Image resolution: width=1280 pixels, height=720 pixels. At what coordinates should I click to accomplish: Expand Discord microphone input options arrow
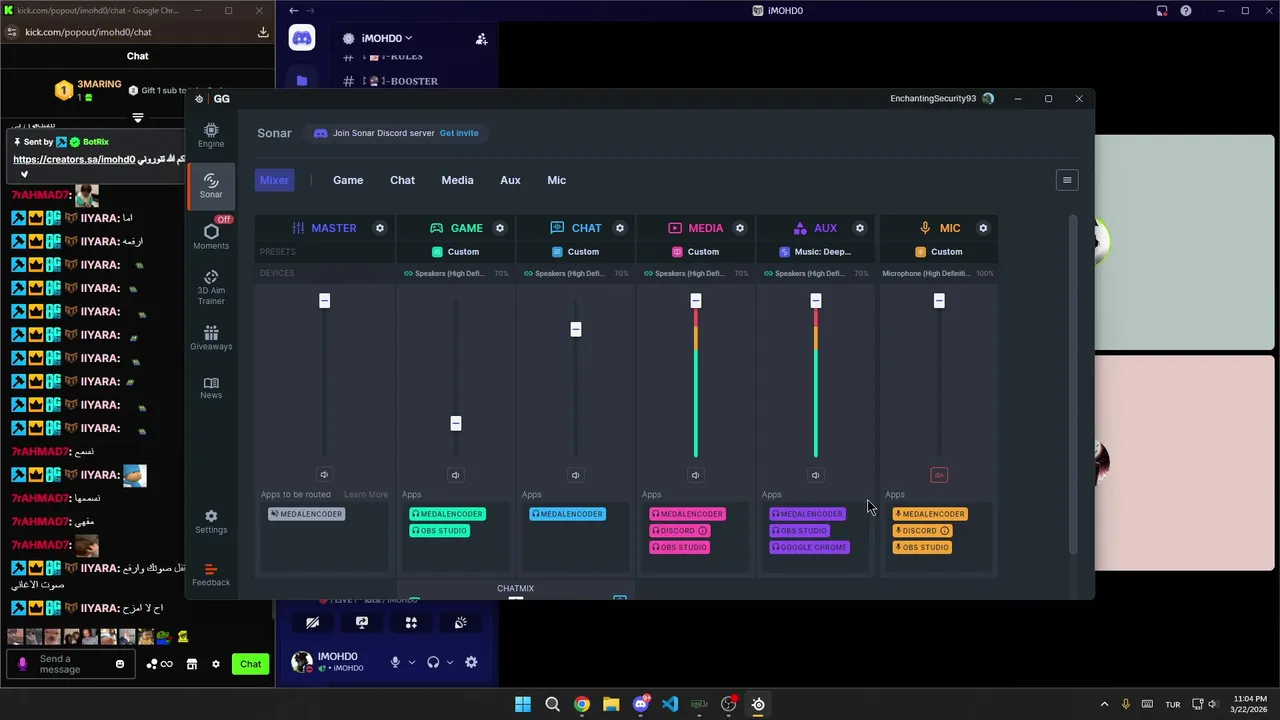coord(411,662)
